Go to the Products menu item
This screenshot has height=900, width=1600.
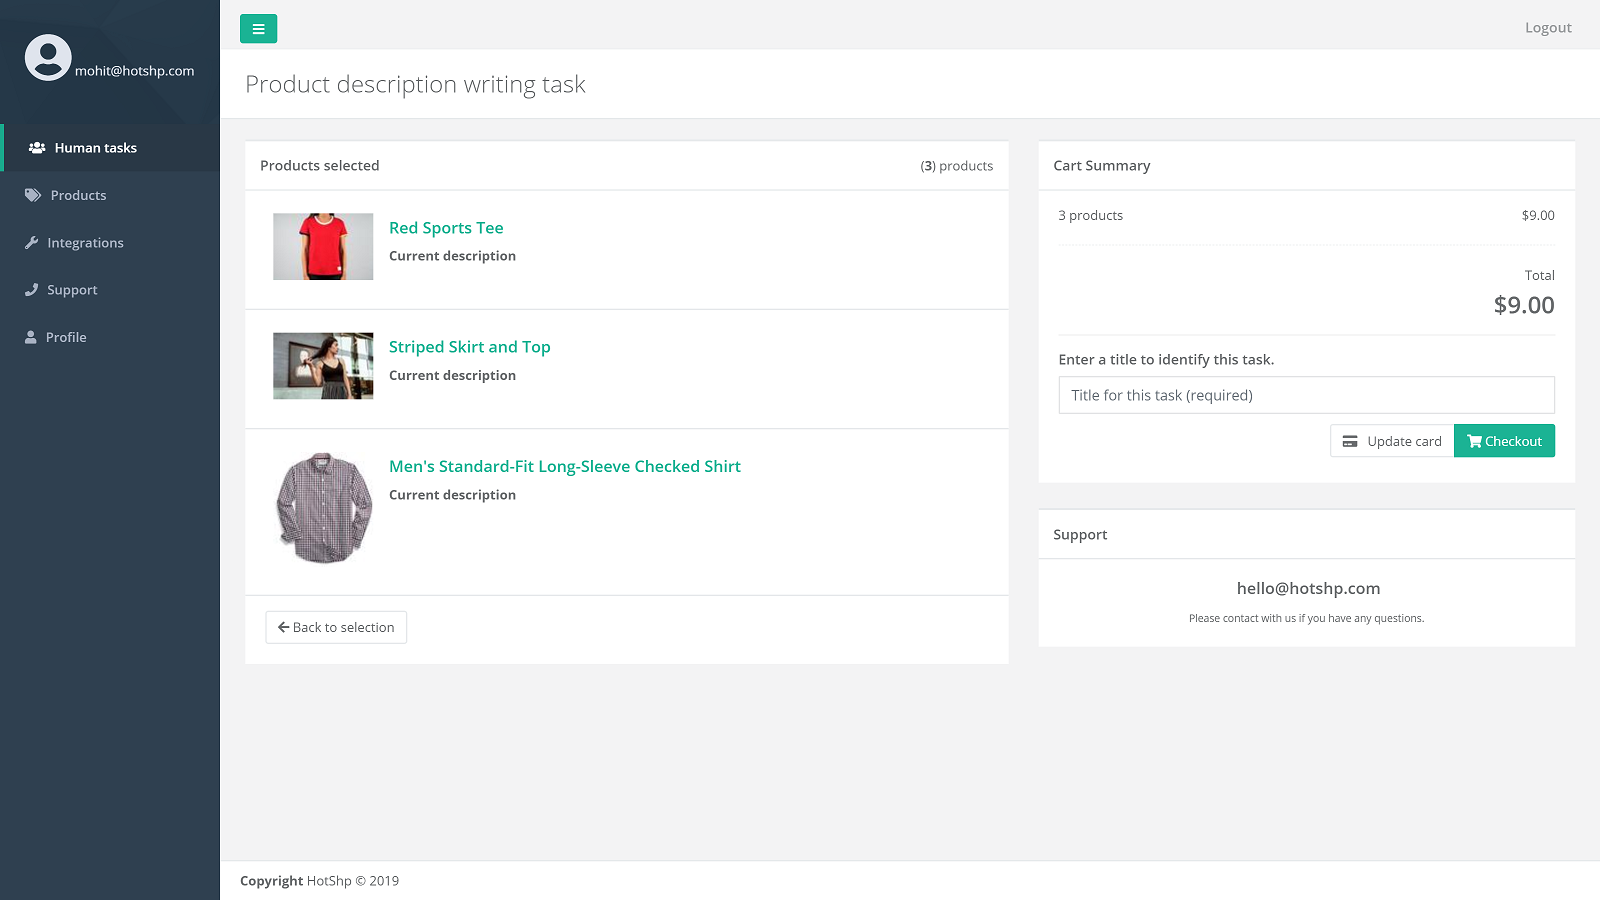tap(78, 195)
